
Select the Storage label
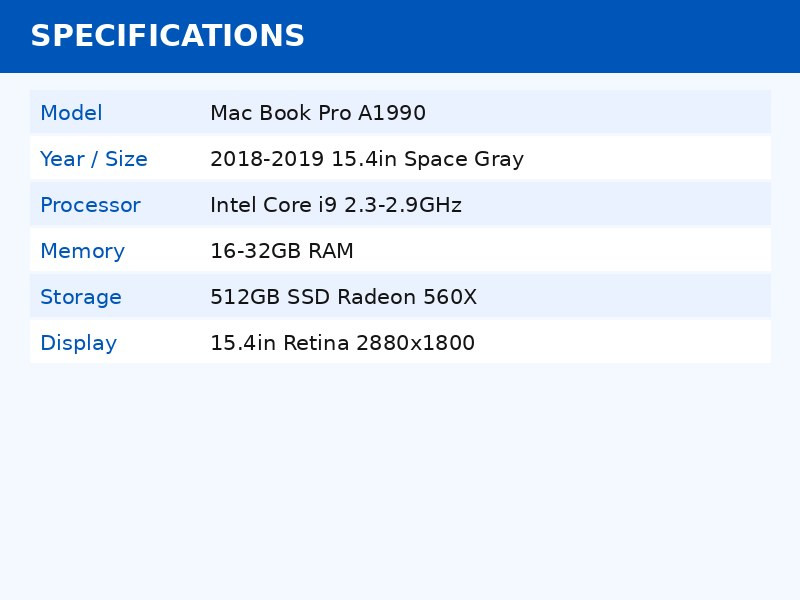tap(81, 296)
